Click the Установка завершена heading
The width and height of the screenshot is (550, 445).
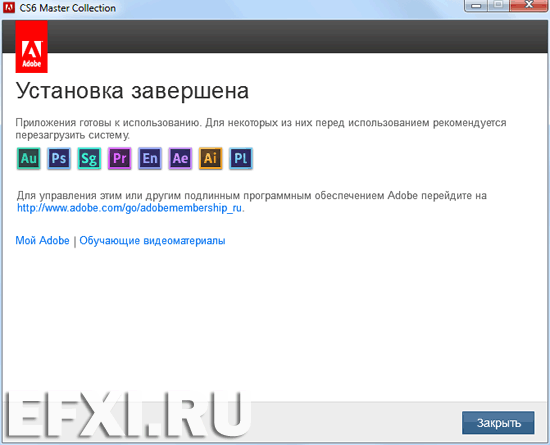coord(132,91)
